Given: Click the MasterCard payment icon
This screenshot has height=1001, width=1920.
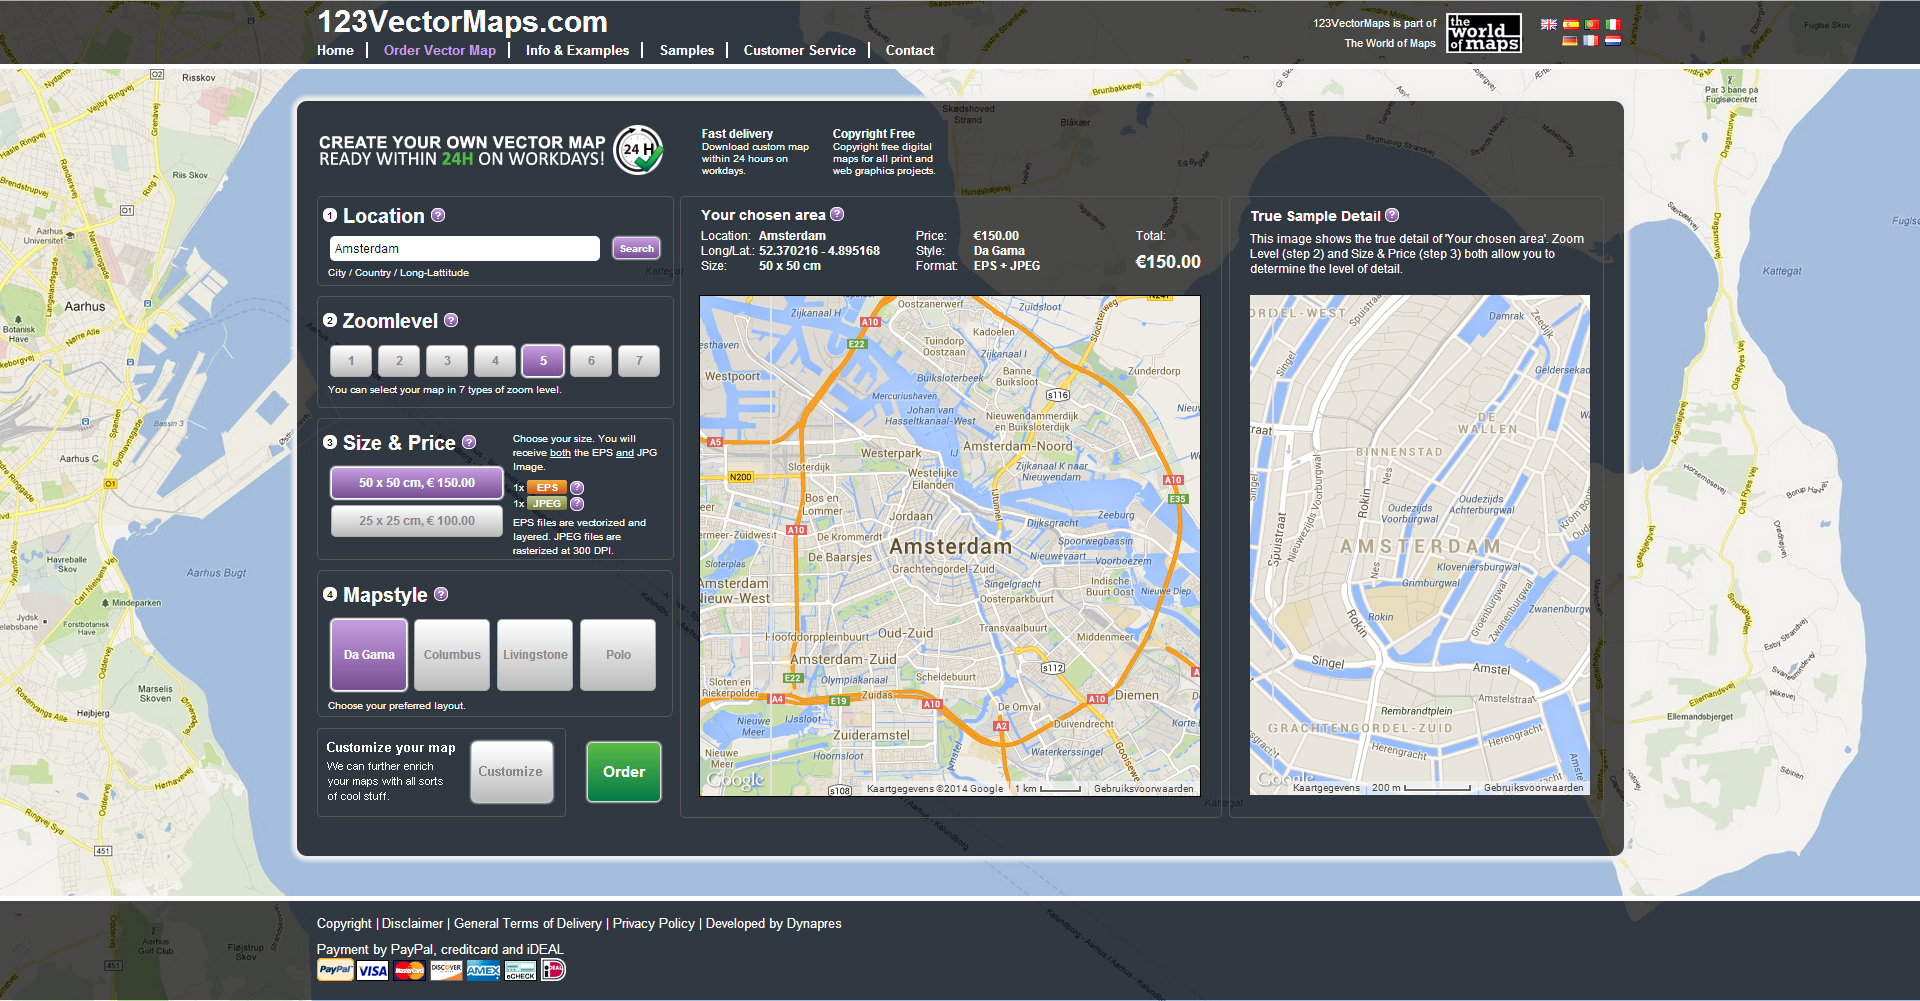Looking at the screenshot, I should [x=409, y=970].
